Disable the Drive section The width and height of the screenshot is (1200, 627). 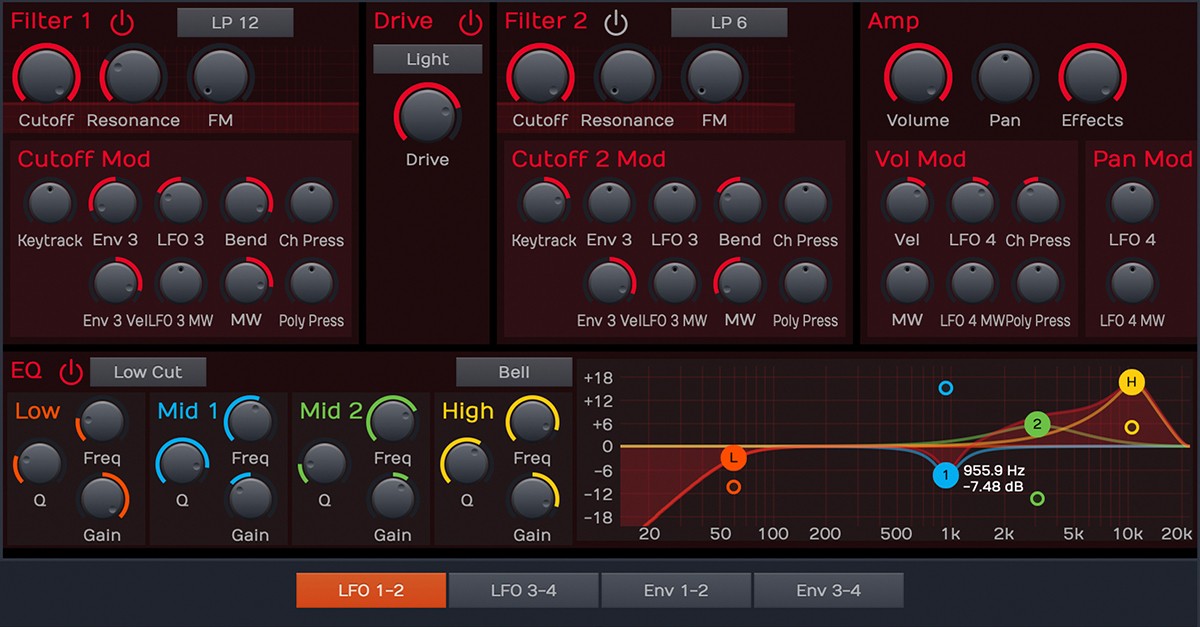click(470, 21)
